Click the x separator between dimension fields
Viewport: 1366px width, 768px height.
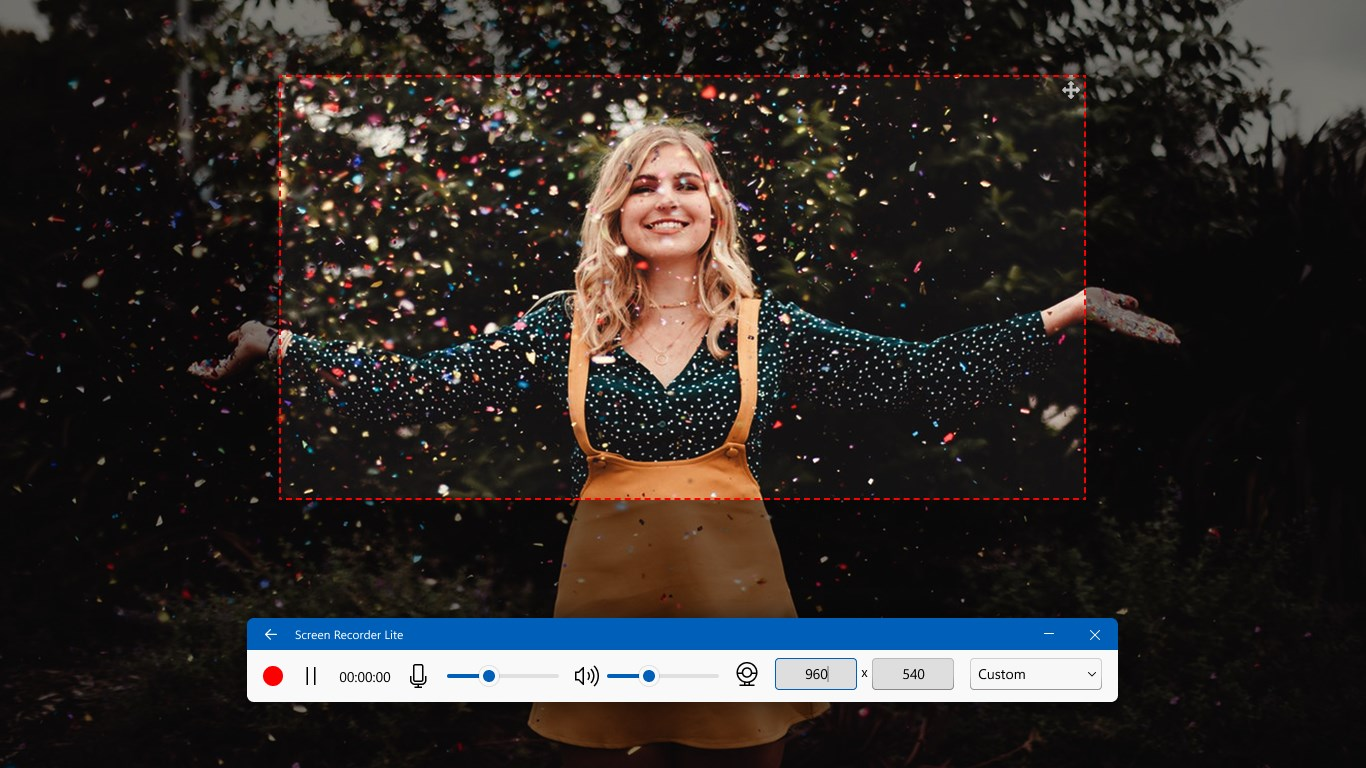(863, 675)
